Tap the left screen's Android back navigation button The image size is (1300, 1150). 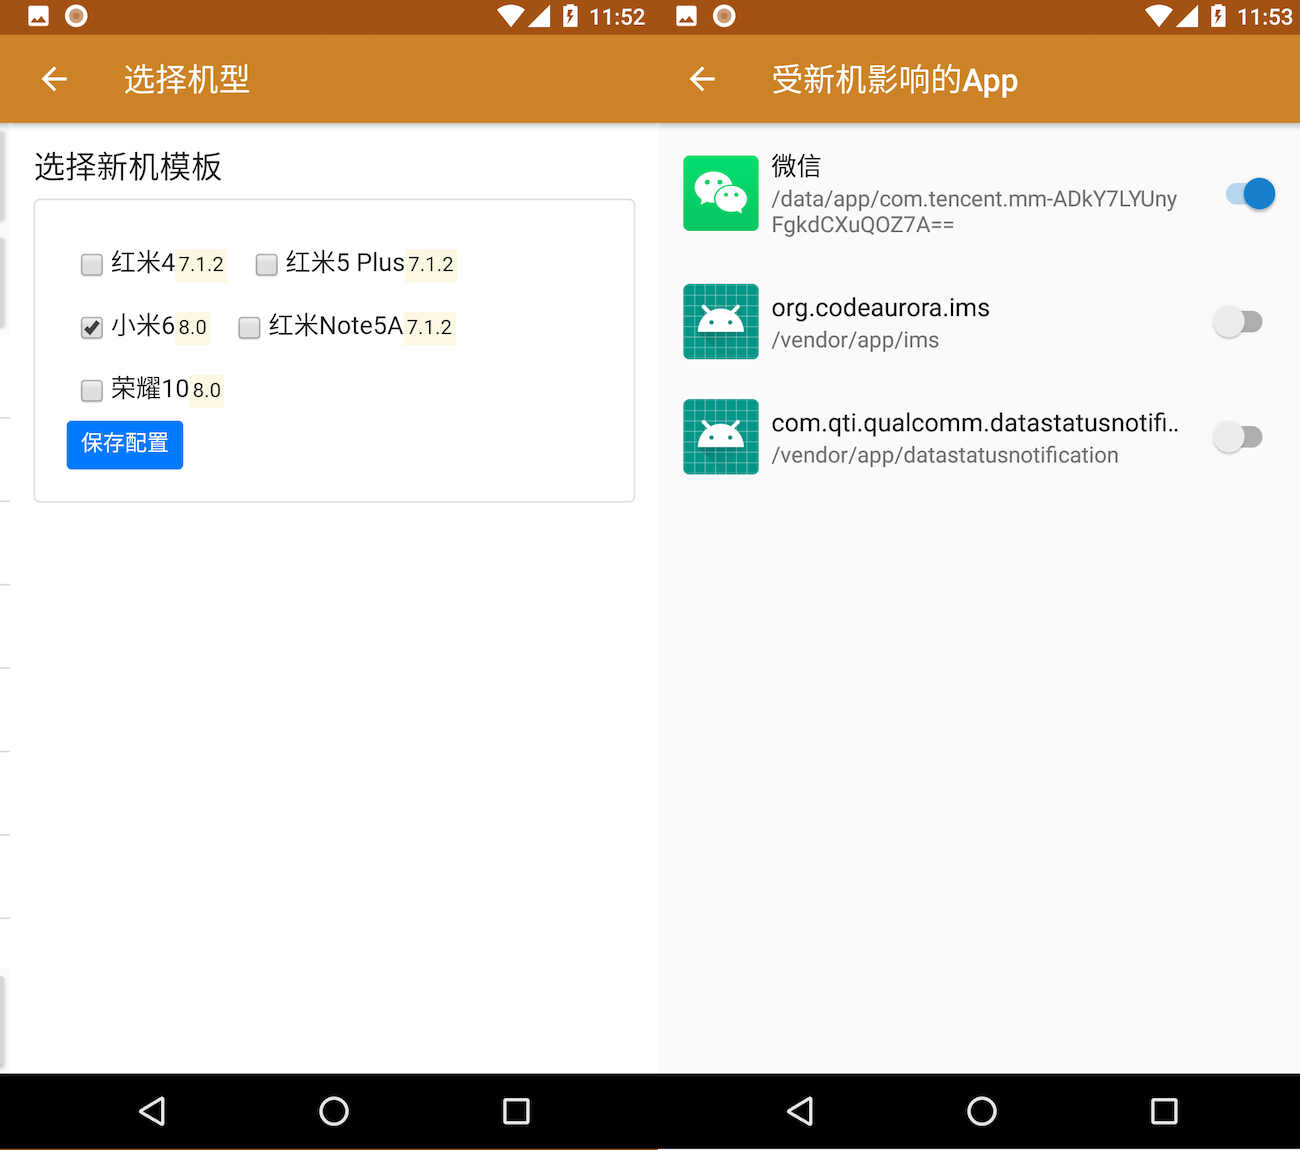(152, 1111)
